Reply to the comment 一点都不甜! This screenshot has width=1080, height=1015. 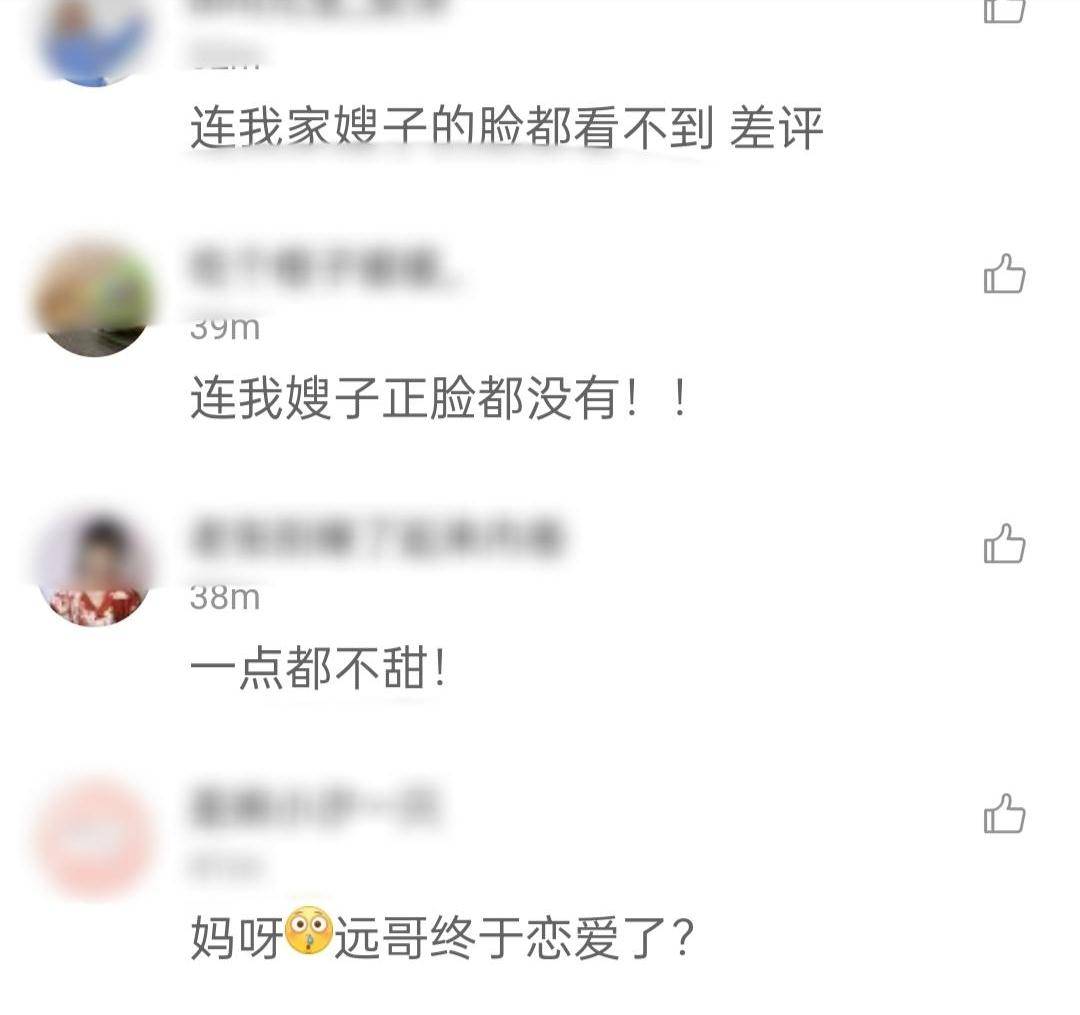pos(318,668)
